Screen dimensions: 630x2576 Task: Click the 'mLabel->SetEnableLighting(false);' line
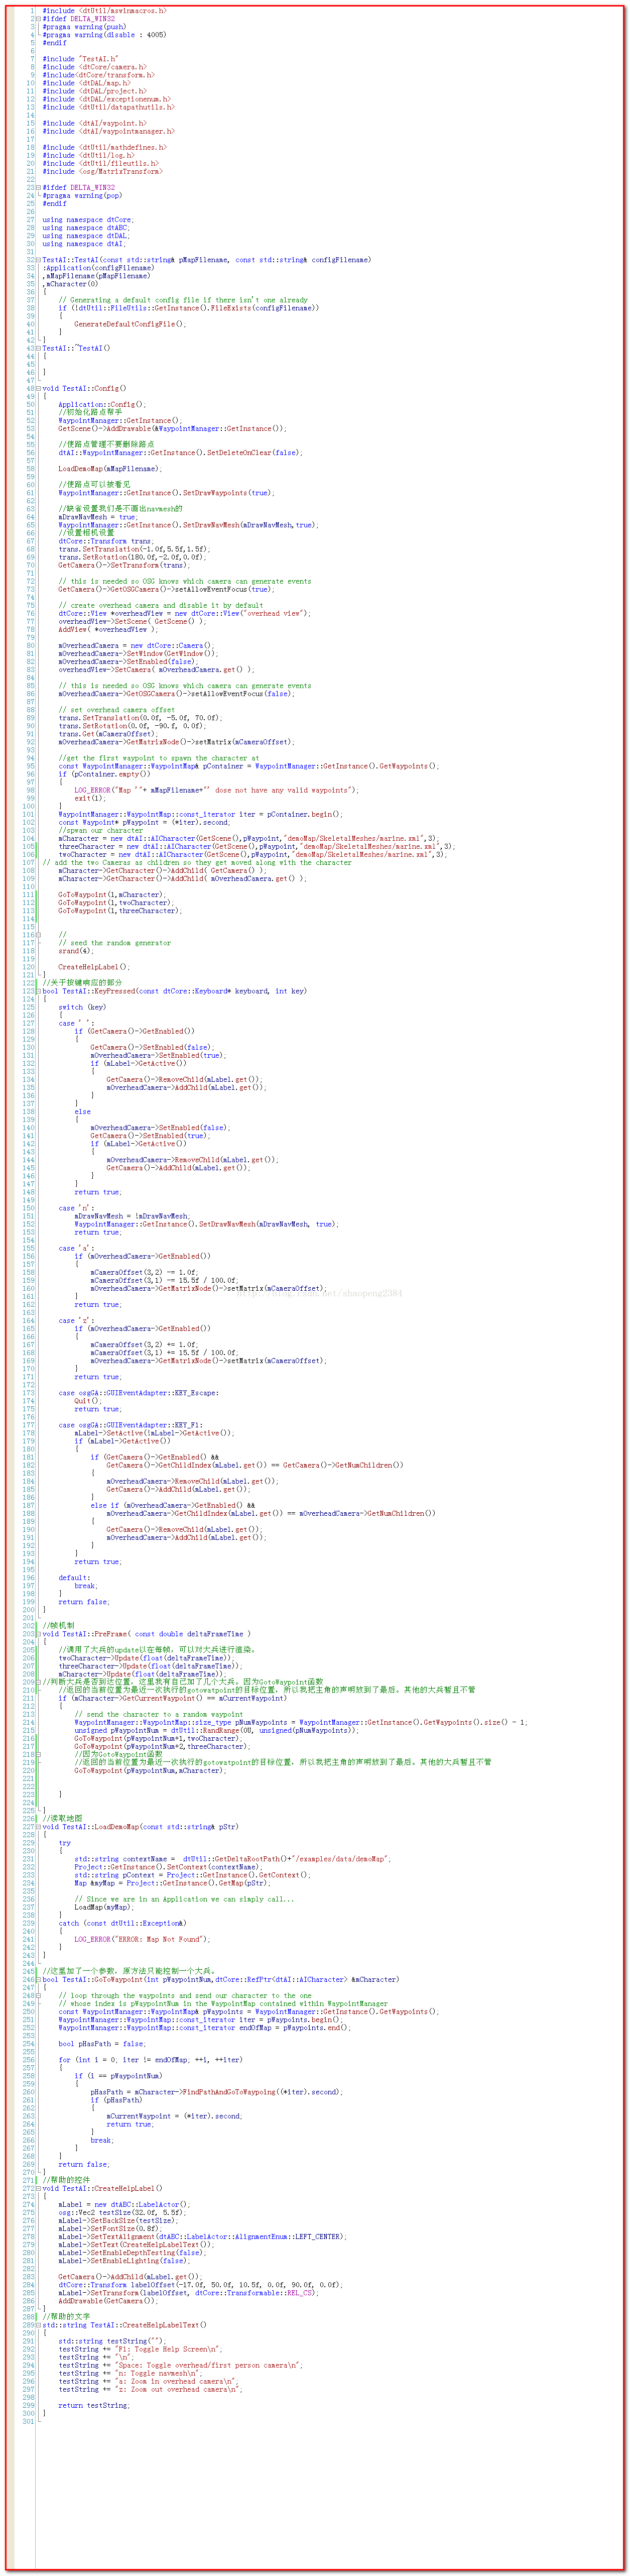tap(124, 2260)
